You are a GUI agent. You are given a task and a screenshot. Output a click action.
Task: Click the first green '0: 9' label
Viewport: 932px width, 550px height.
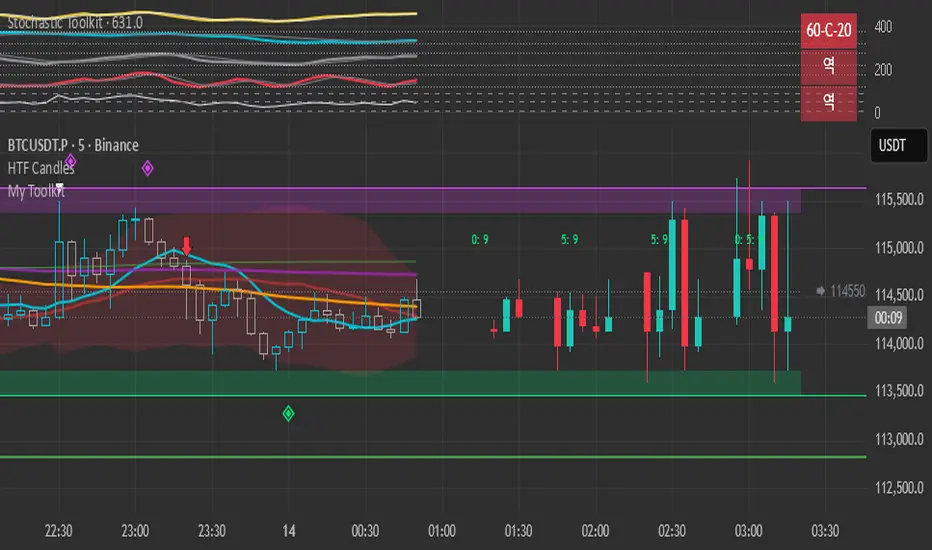click(x=480, y=240)
